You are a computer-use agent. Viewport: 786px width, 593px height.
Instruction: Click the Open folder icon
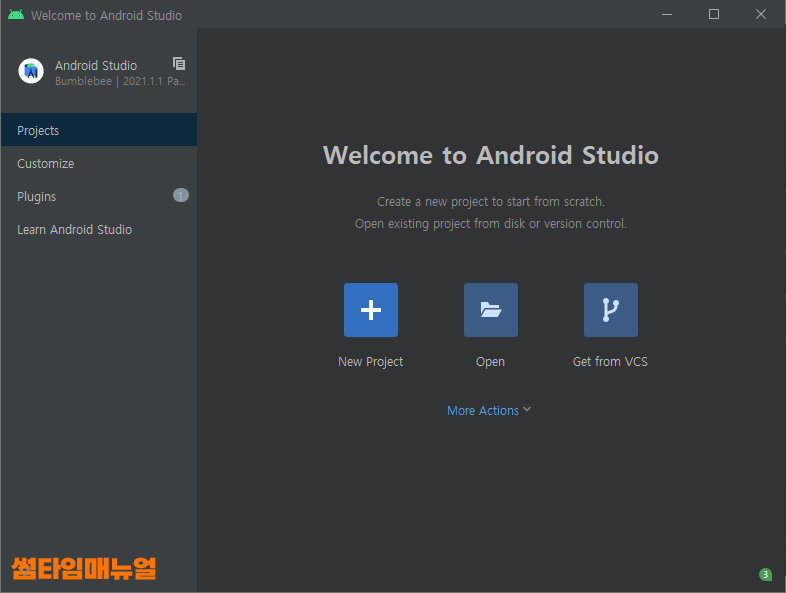[491, 310]
